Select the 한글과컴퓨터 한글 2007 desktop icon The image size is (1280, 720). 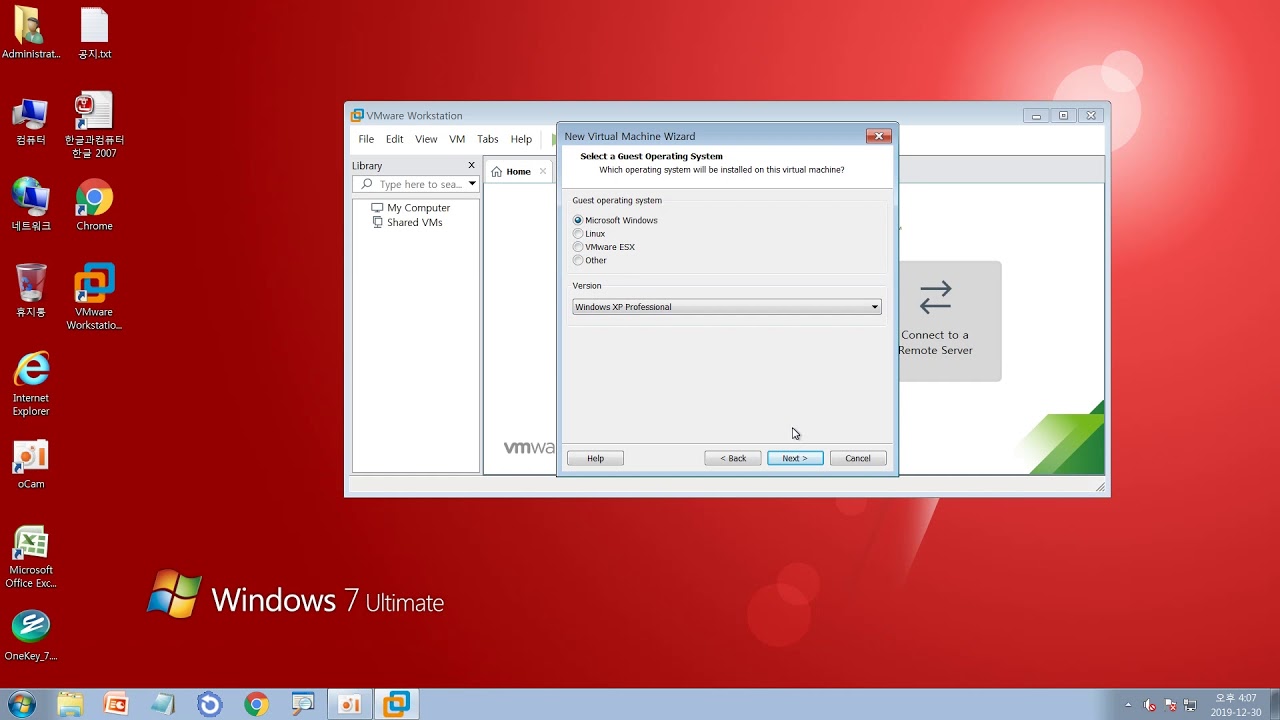tap(94, 126)
